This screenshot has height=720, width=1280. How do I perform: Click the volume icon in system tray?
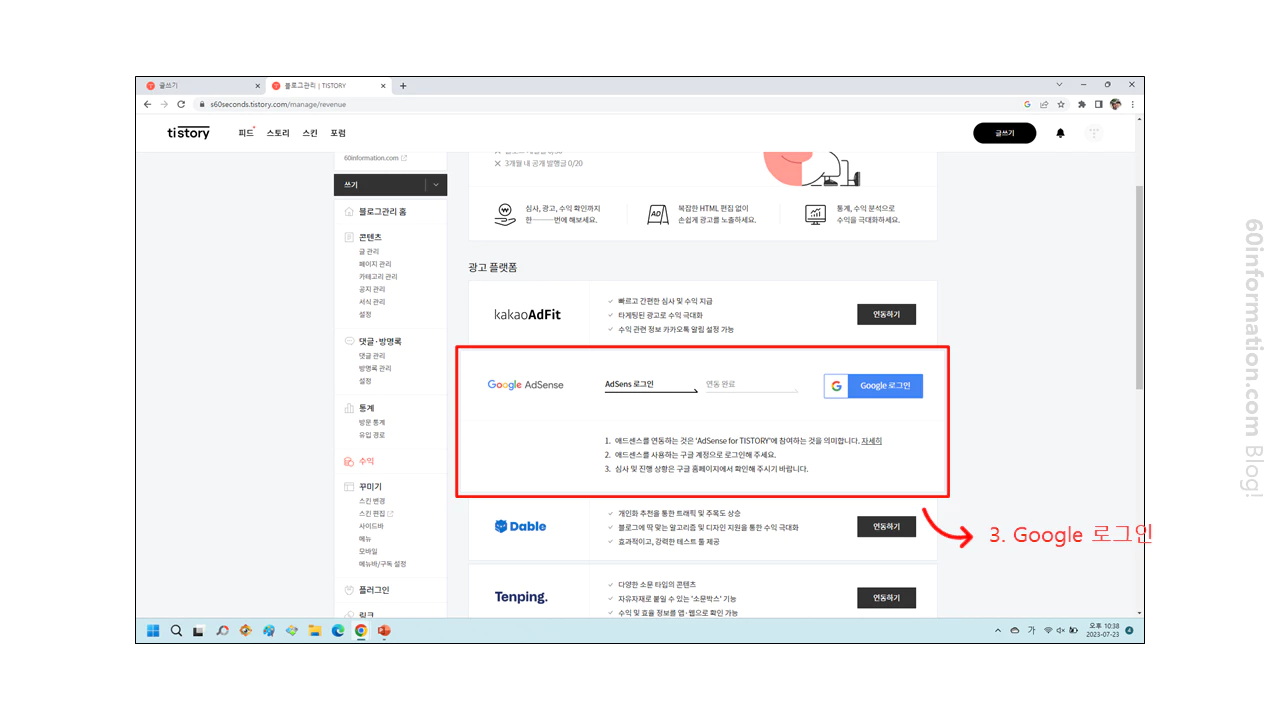1059,631
